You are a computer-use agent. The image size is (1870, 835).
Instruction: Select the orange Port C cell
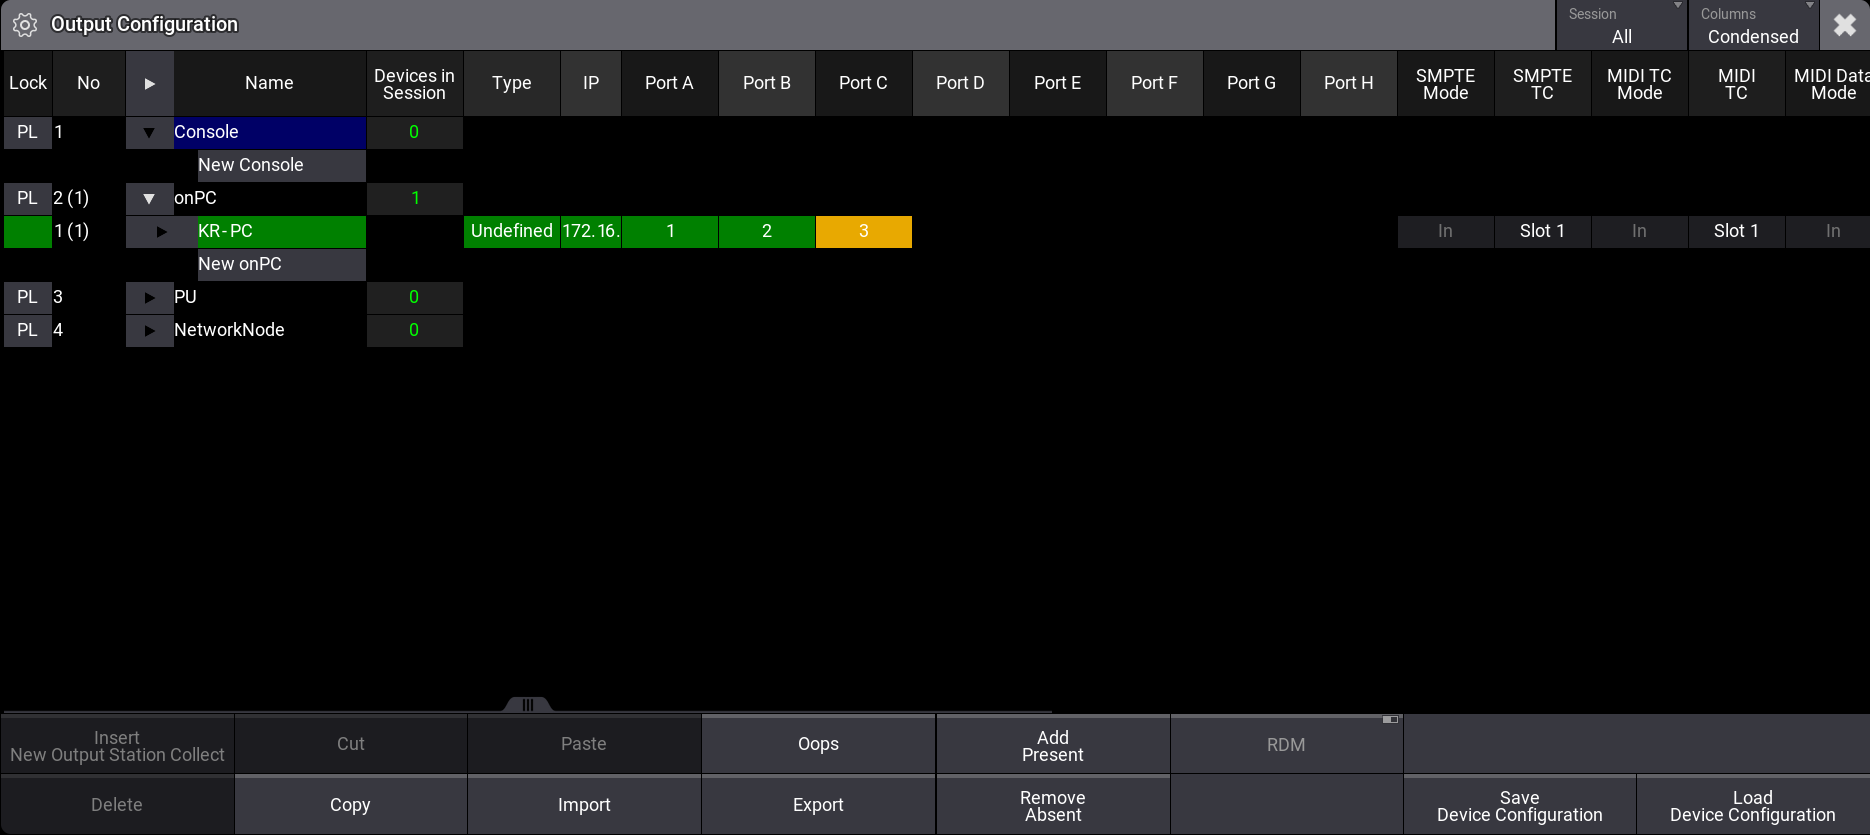[863, 232]
